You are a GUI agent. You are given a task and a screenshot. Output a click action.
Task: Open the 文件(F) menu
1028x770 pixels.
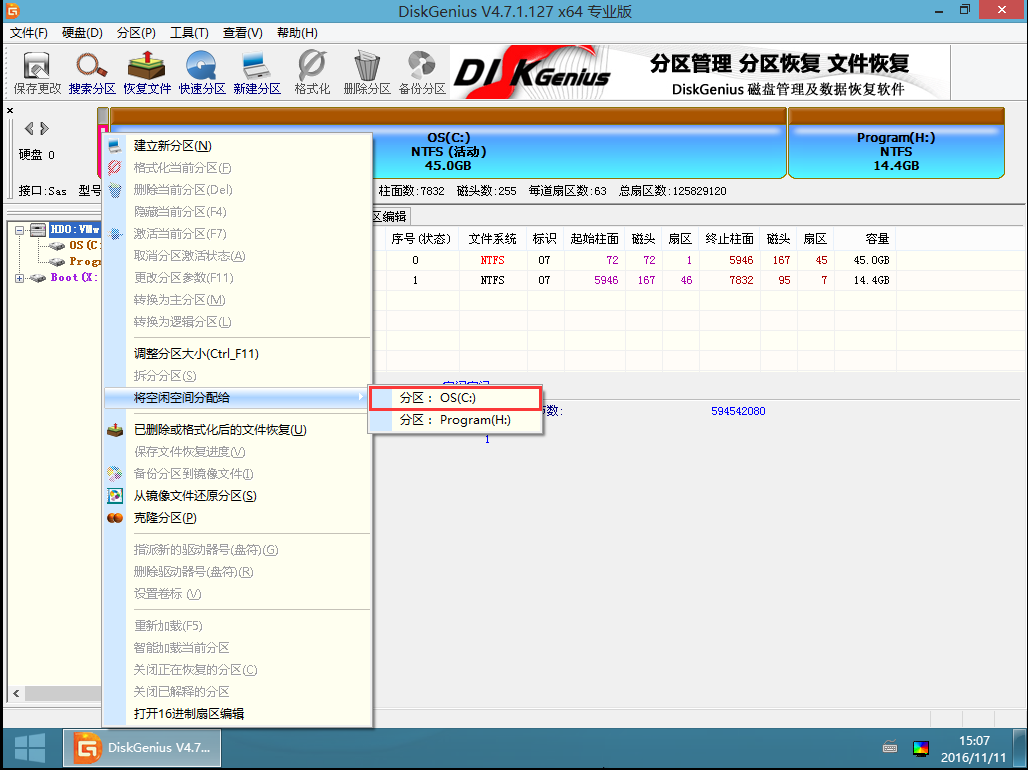point(28,33)
